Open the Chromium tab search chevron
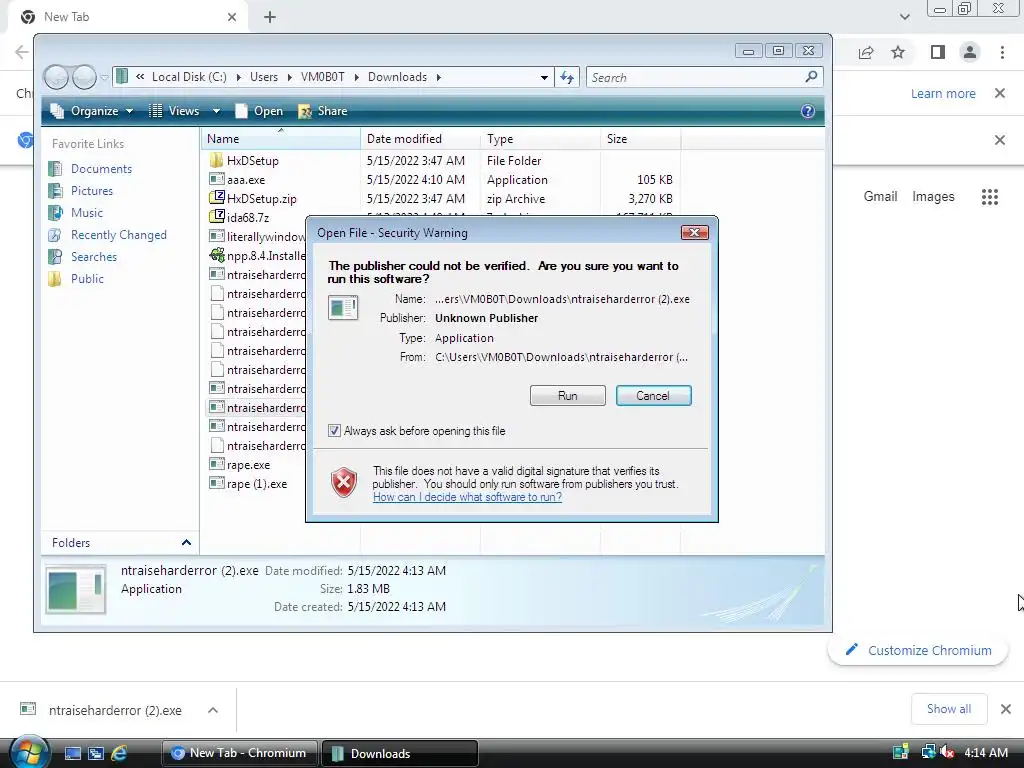This screenshot has width=1024, height=768. (x=904, y=17)
